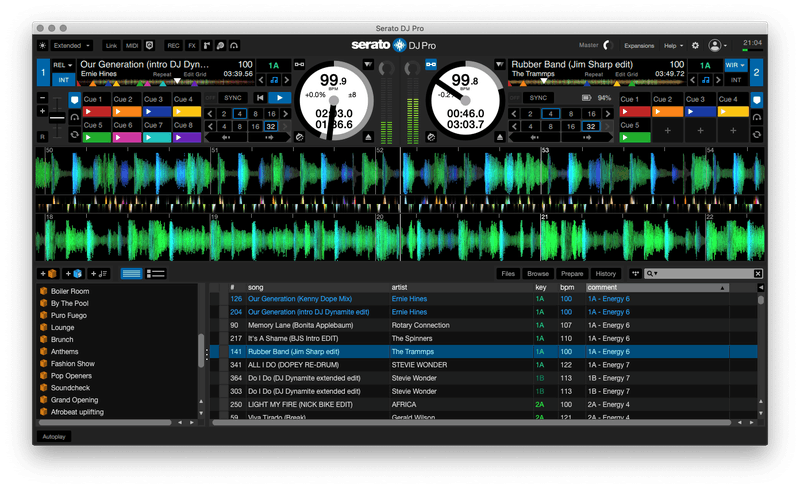Screen dimensions: 800x488
Task: Click the brightness sun icon in top bar
Action: pos(43,45)
